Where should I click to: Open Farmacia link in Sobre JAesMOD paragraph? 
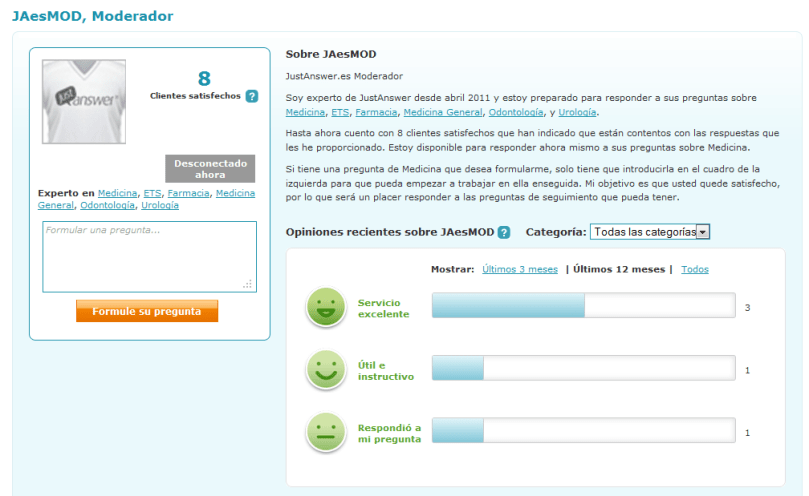point(376,112)
